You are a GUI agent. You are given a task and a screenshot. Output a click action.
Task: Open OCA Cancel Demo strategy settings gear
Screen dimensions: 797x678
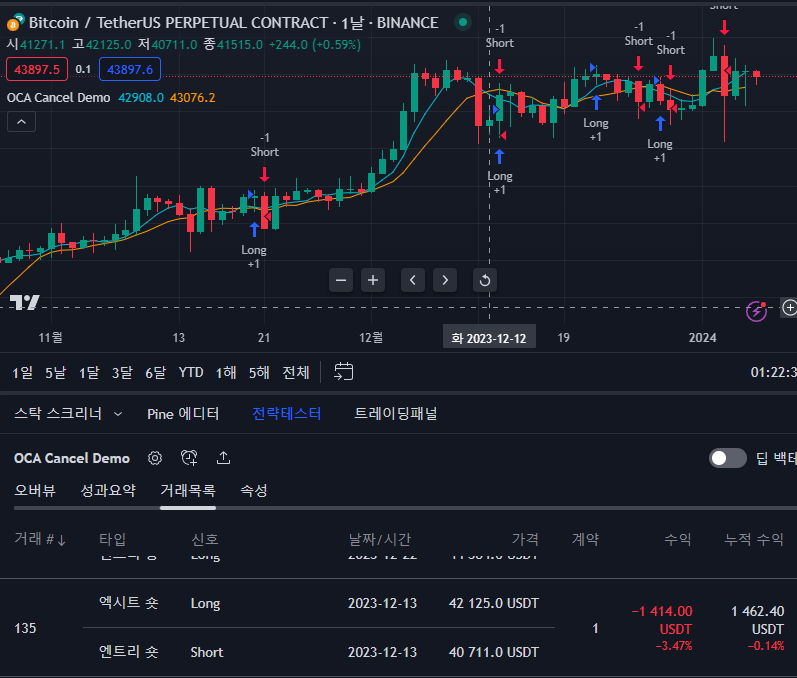(155, 458)
